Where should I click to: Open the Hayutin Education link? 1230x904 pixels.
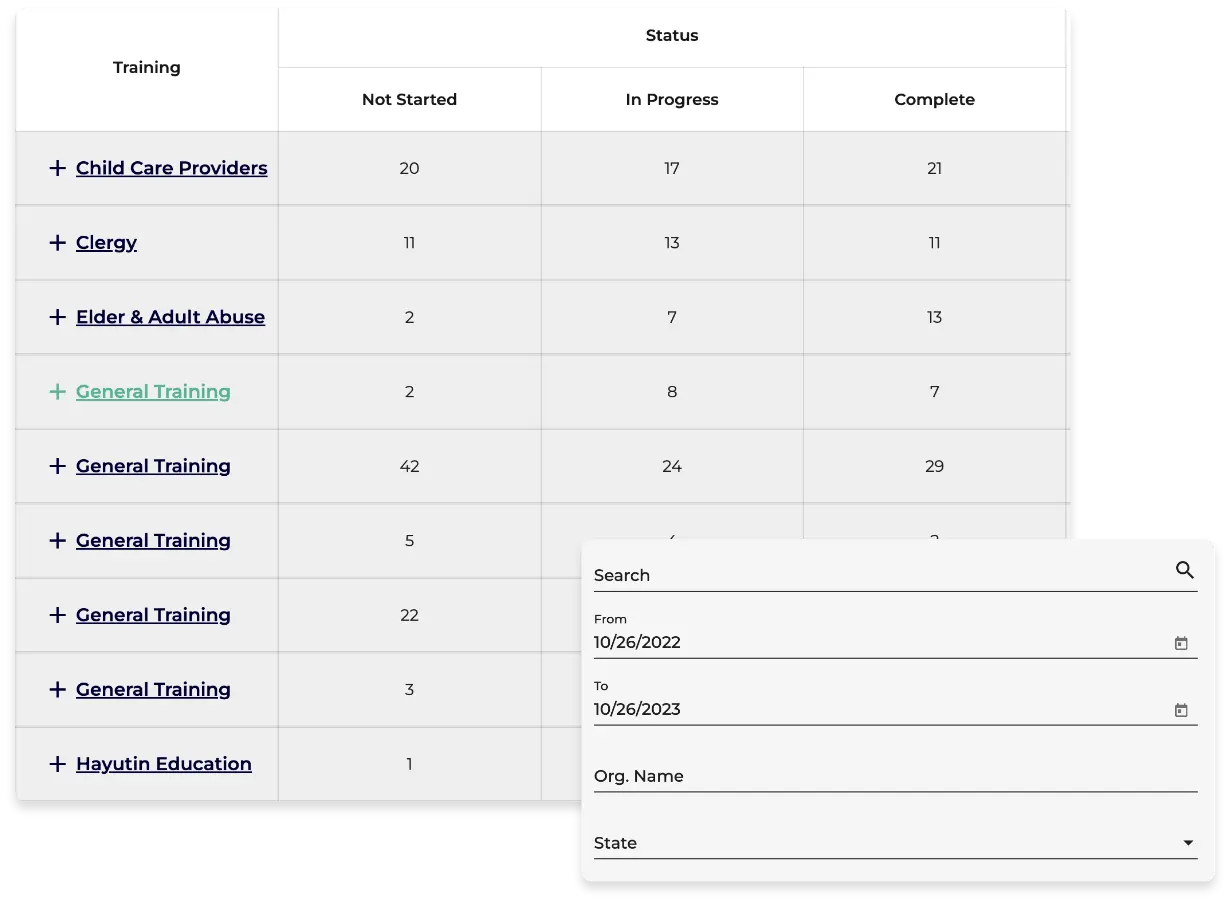pos(163,764)
